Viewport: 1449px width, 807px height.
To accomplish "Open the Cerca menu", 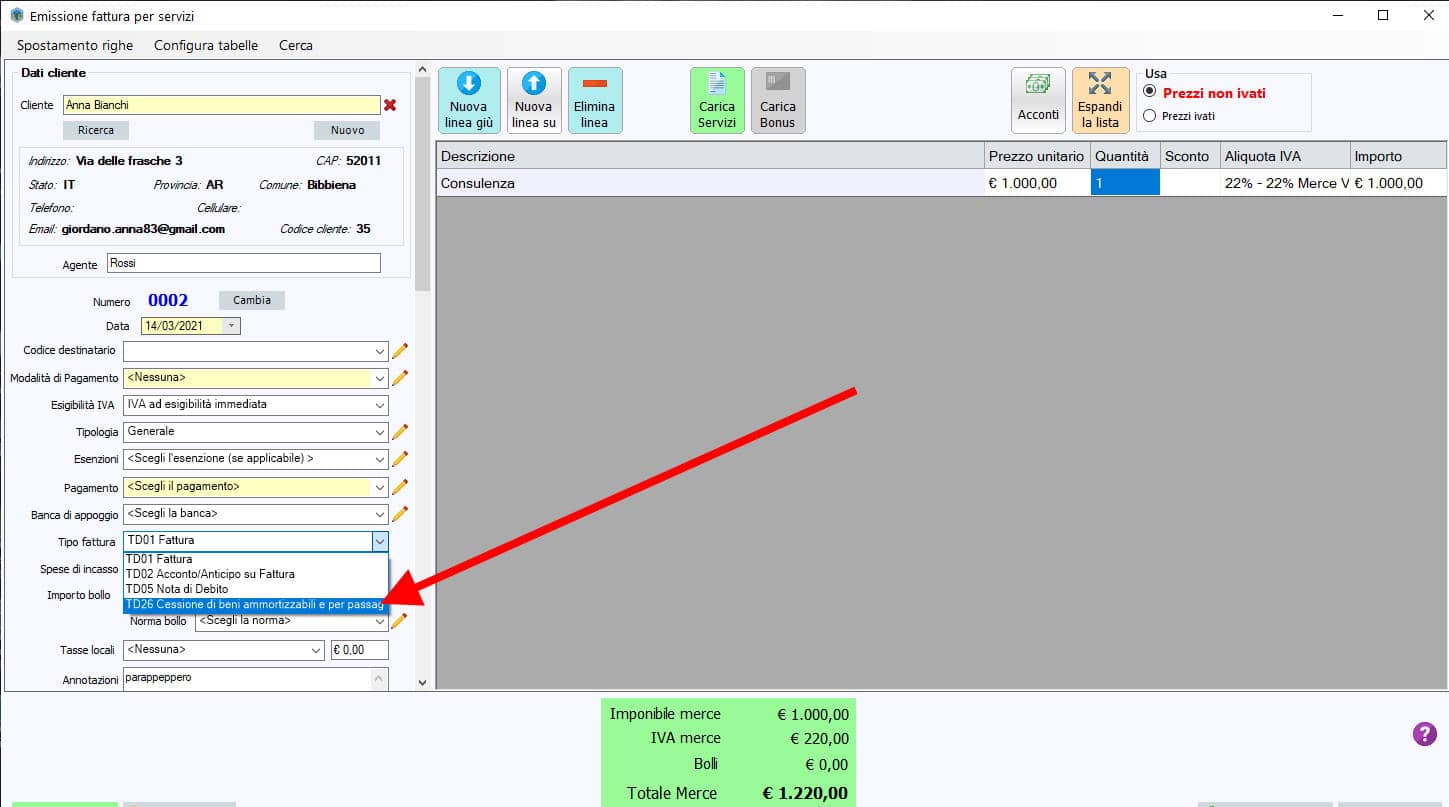I will coord(296,45).
